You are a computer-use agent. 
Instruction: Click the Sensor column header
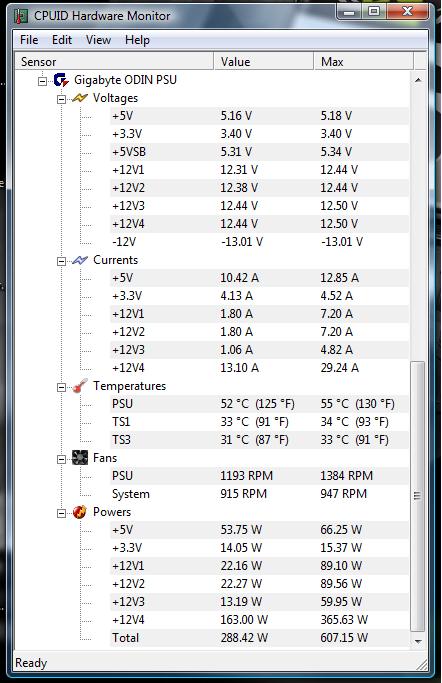coord(114,61)
